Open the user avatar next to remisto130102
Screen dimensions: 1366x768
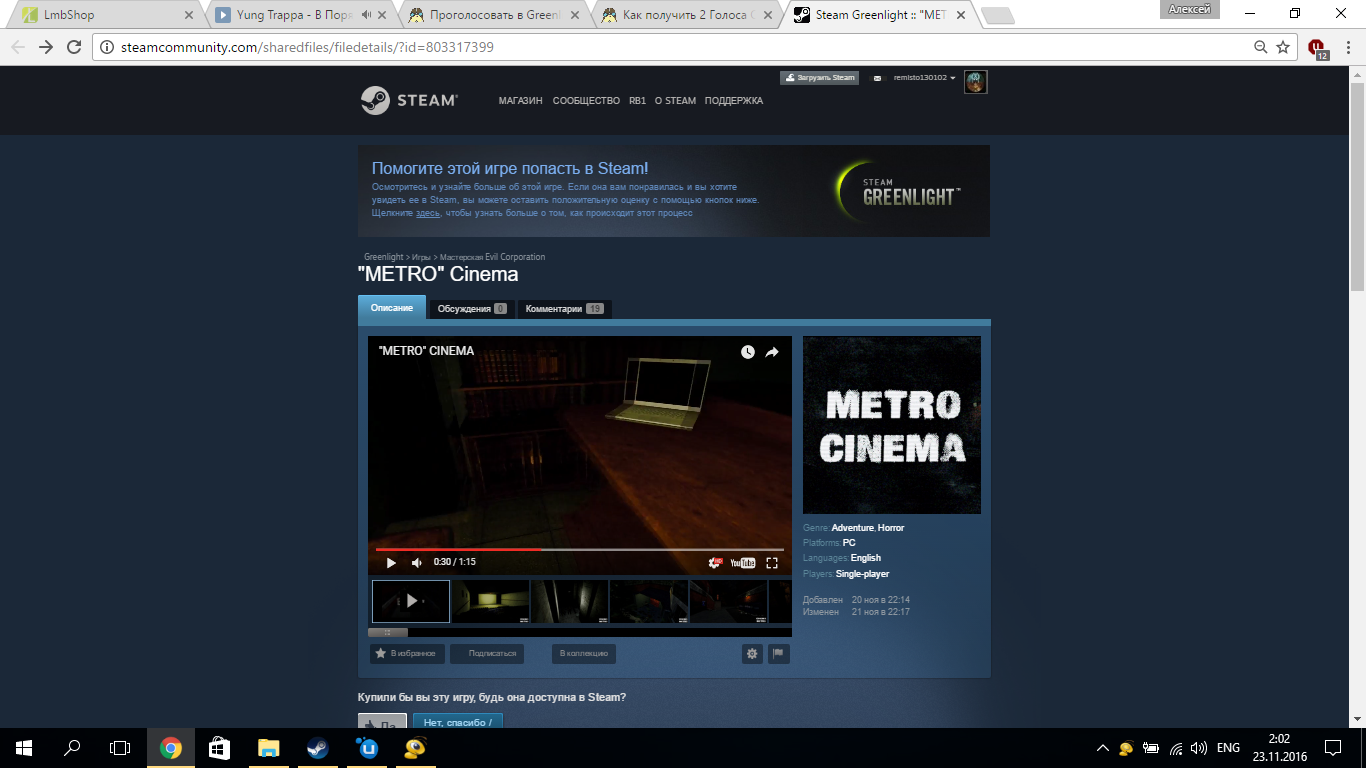[976, 82]
